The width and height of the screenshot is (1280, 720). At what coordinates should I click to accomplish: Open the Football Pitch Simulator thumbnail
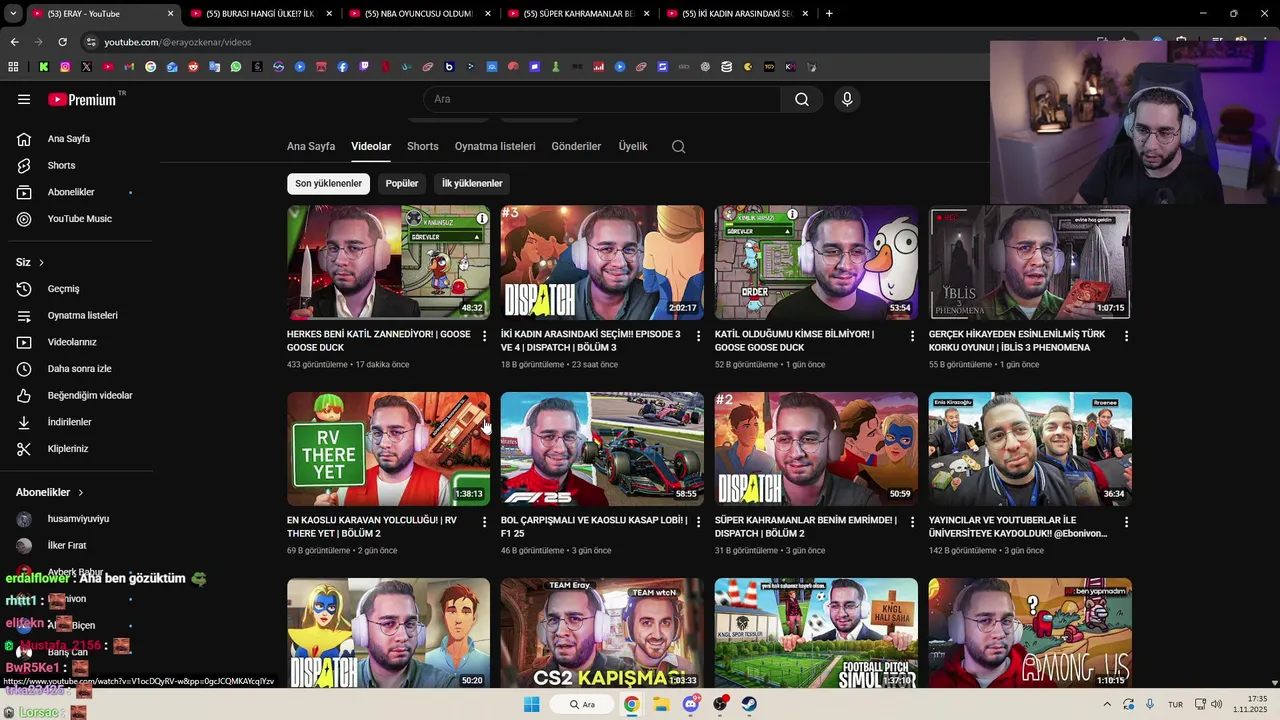tap(816, 633)
